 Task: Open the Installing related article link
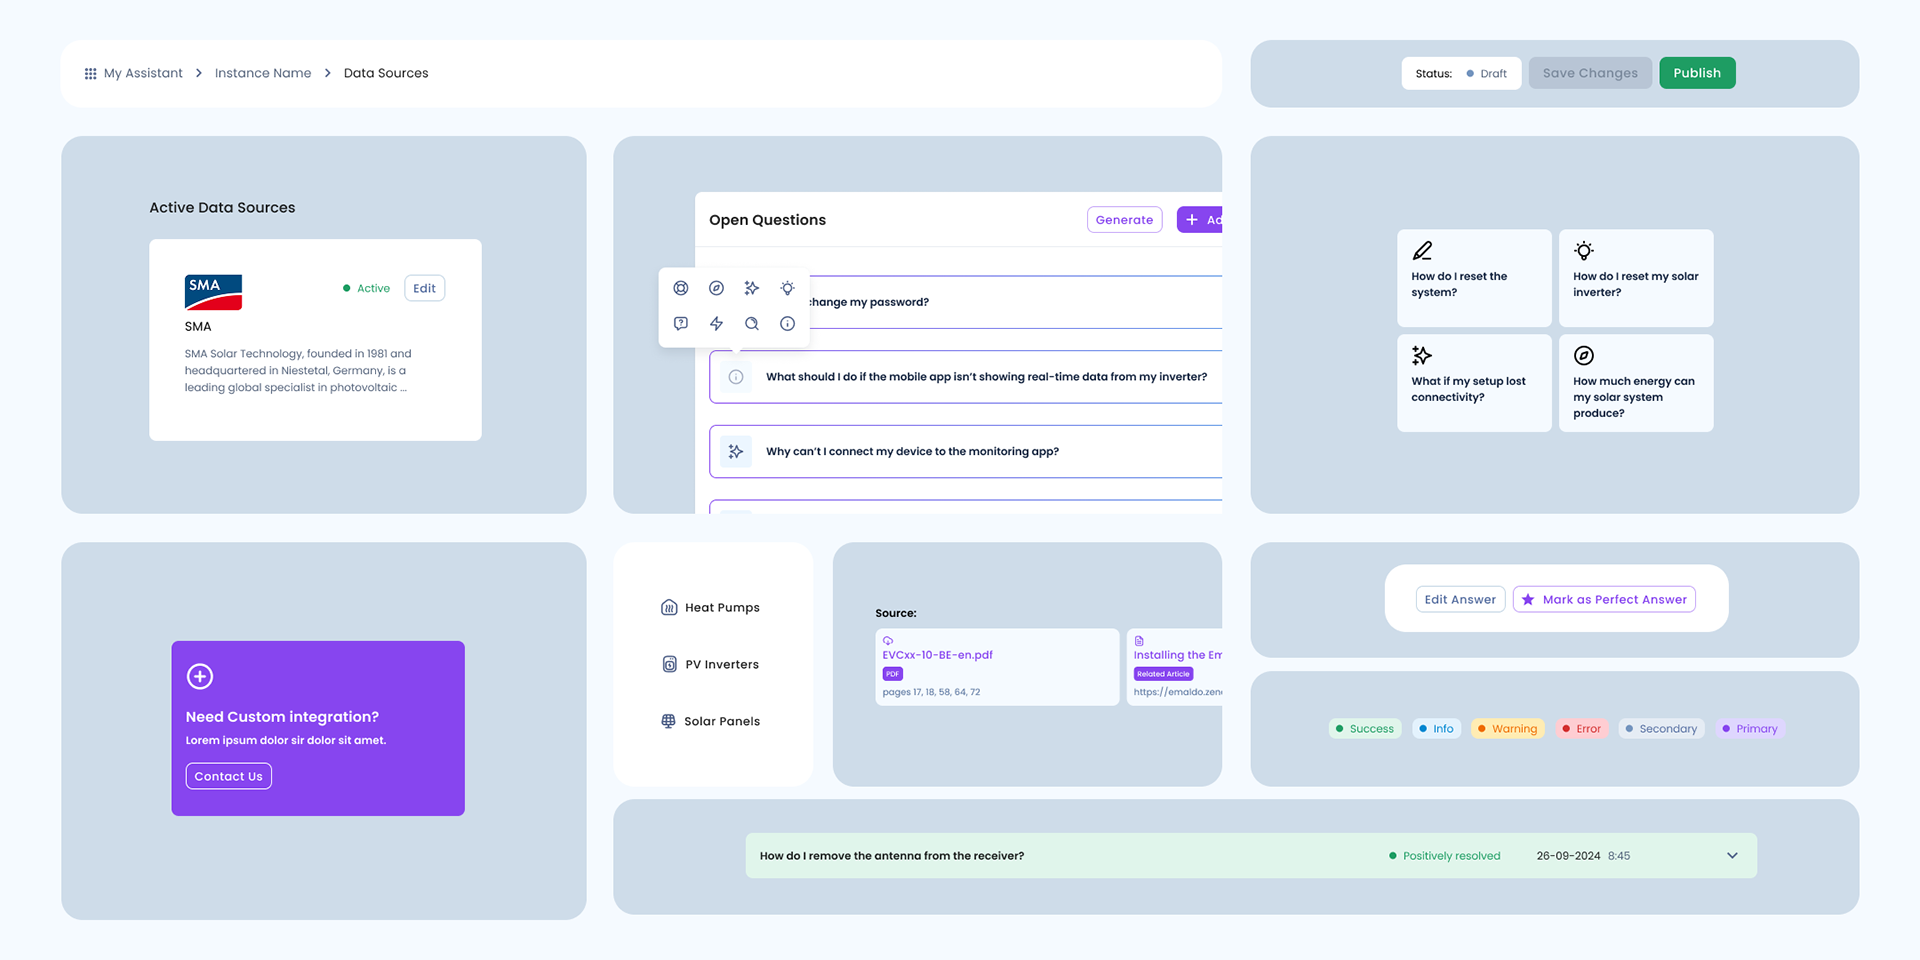[1177, 655]
